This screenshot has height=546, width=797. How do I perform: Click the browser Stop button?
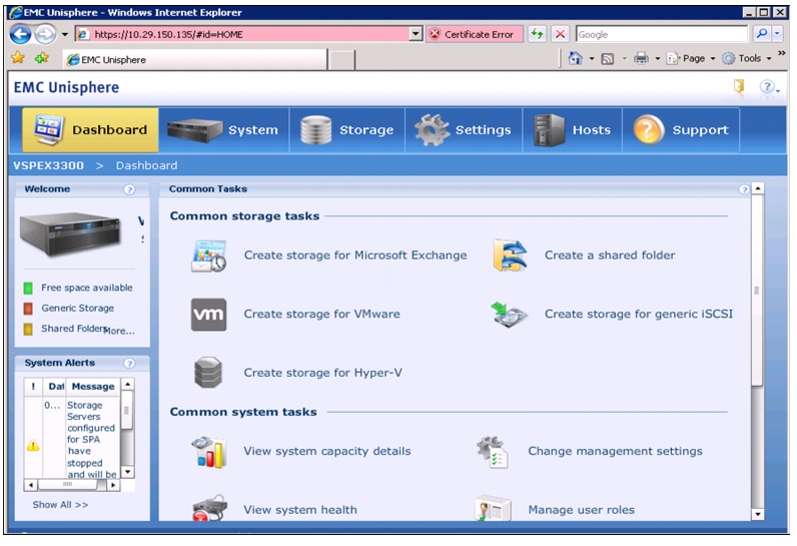(560, 34)
